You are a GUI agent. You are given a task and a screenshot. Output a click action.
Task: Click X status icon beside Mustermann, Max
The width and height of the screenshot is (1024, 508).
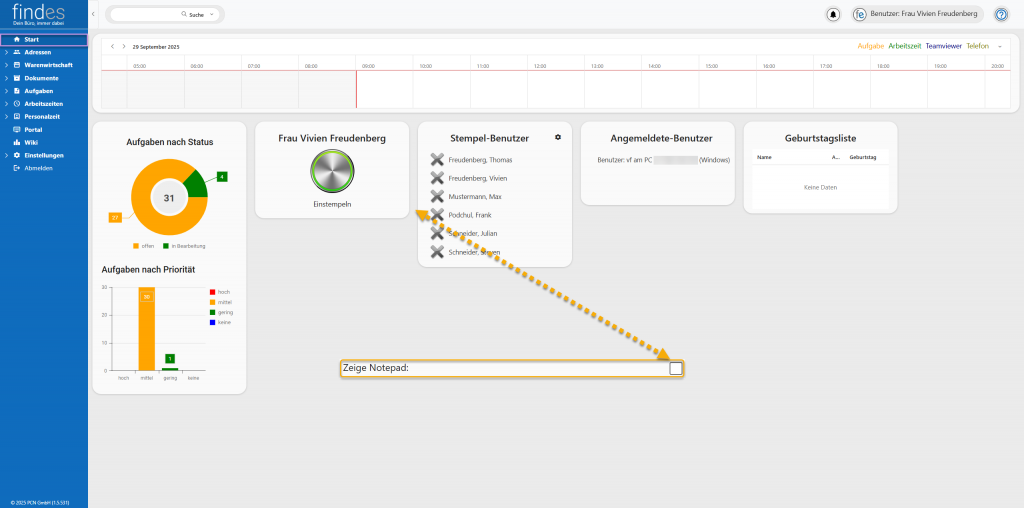437,196
